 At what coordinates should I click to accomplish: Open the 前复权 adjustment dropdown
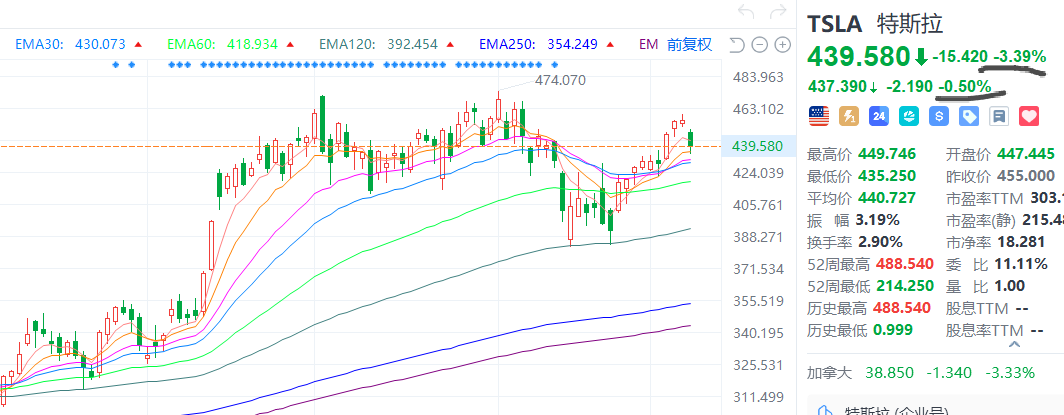689,45
